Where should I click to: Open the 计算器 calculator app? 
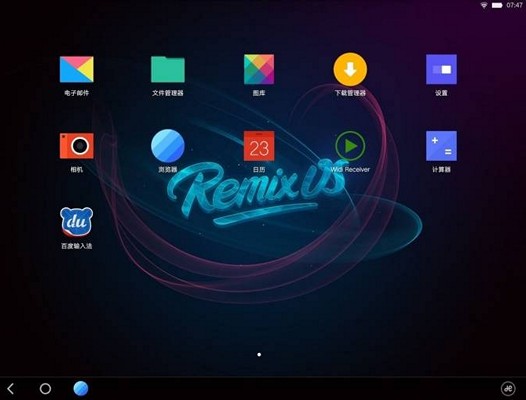[x=441, y=146]
